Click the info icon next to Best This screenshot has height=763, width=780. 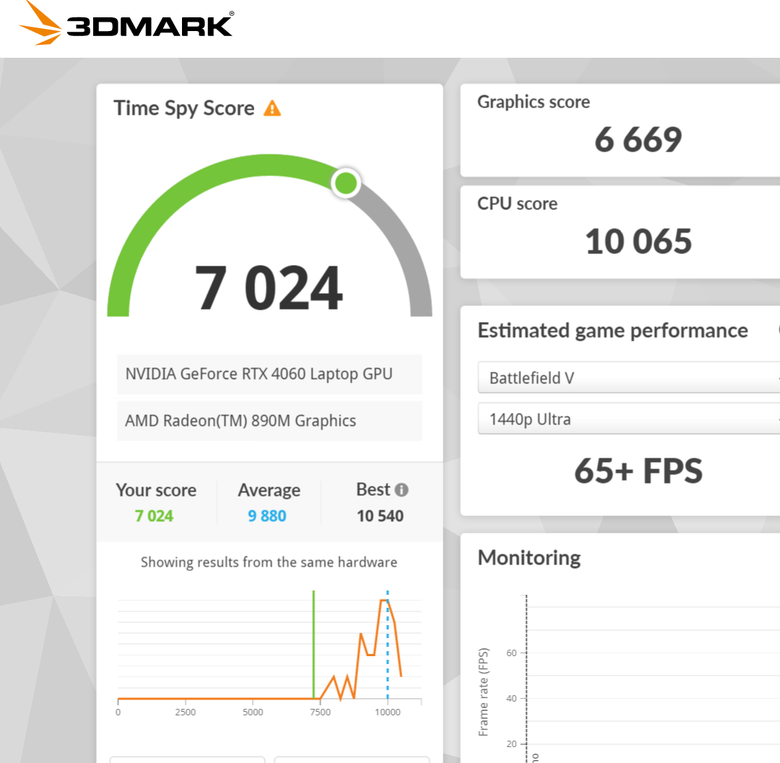tap(401, 490)
